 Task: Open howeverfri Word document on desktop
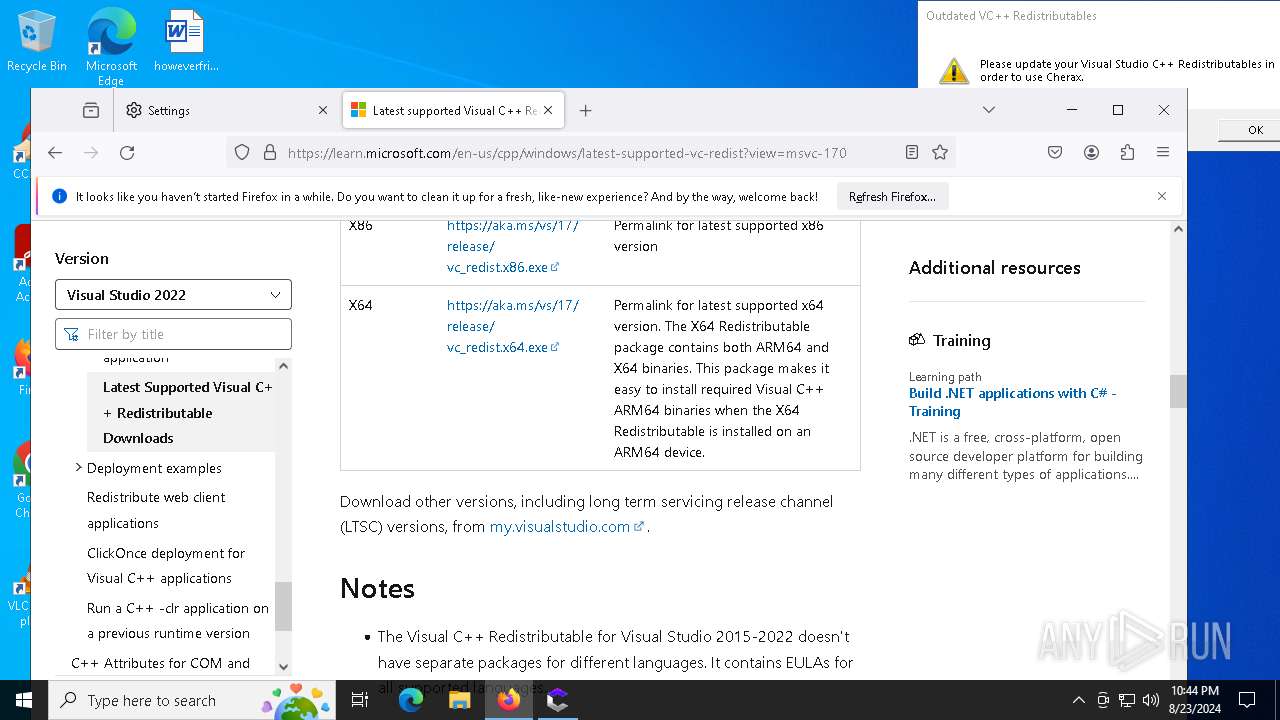[x=186, y=41]
